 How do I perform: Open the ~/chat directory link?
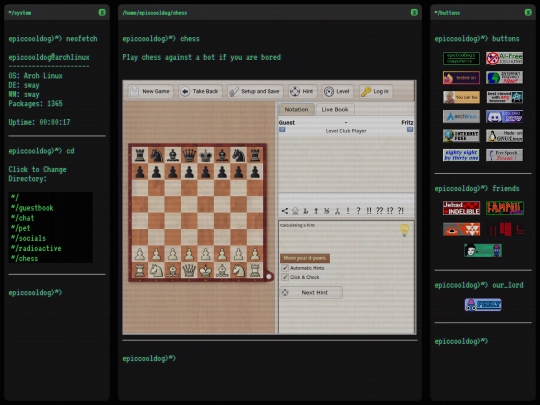pos(22,218)
